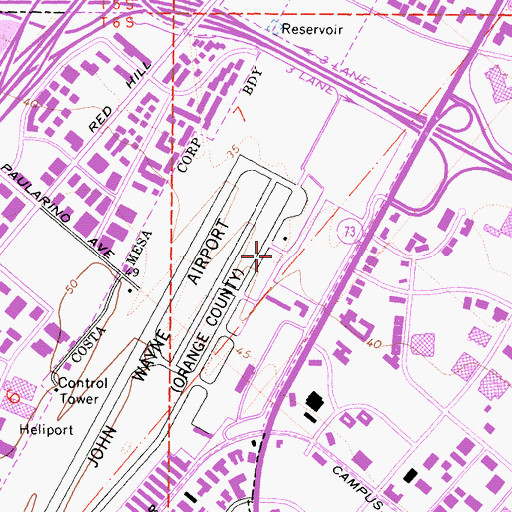Click the JOHN label on the runway
Screen dimensions: 512x512
(102, 447)
